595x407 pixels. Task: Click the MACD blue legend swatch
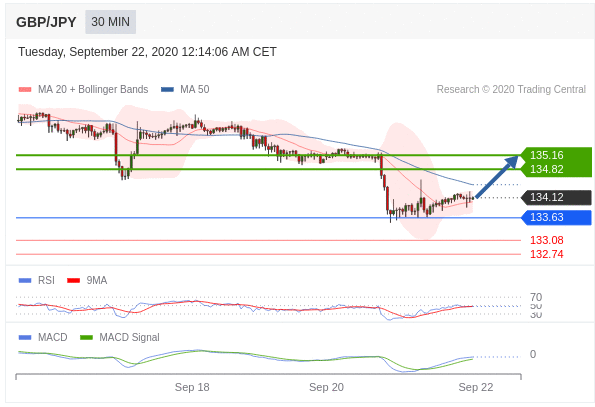[x=25, y=337]
